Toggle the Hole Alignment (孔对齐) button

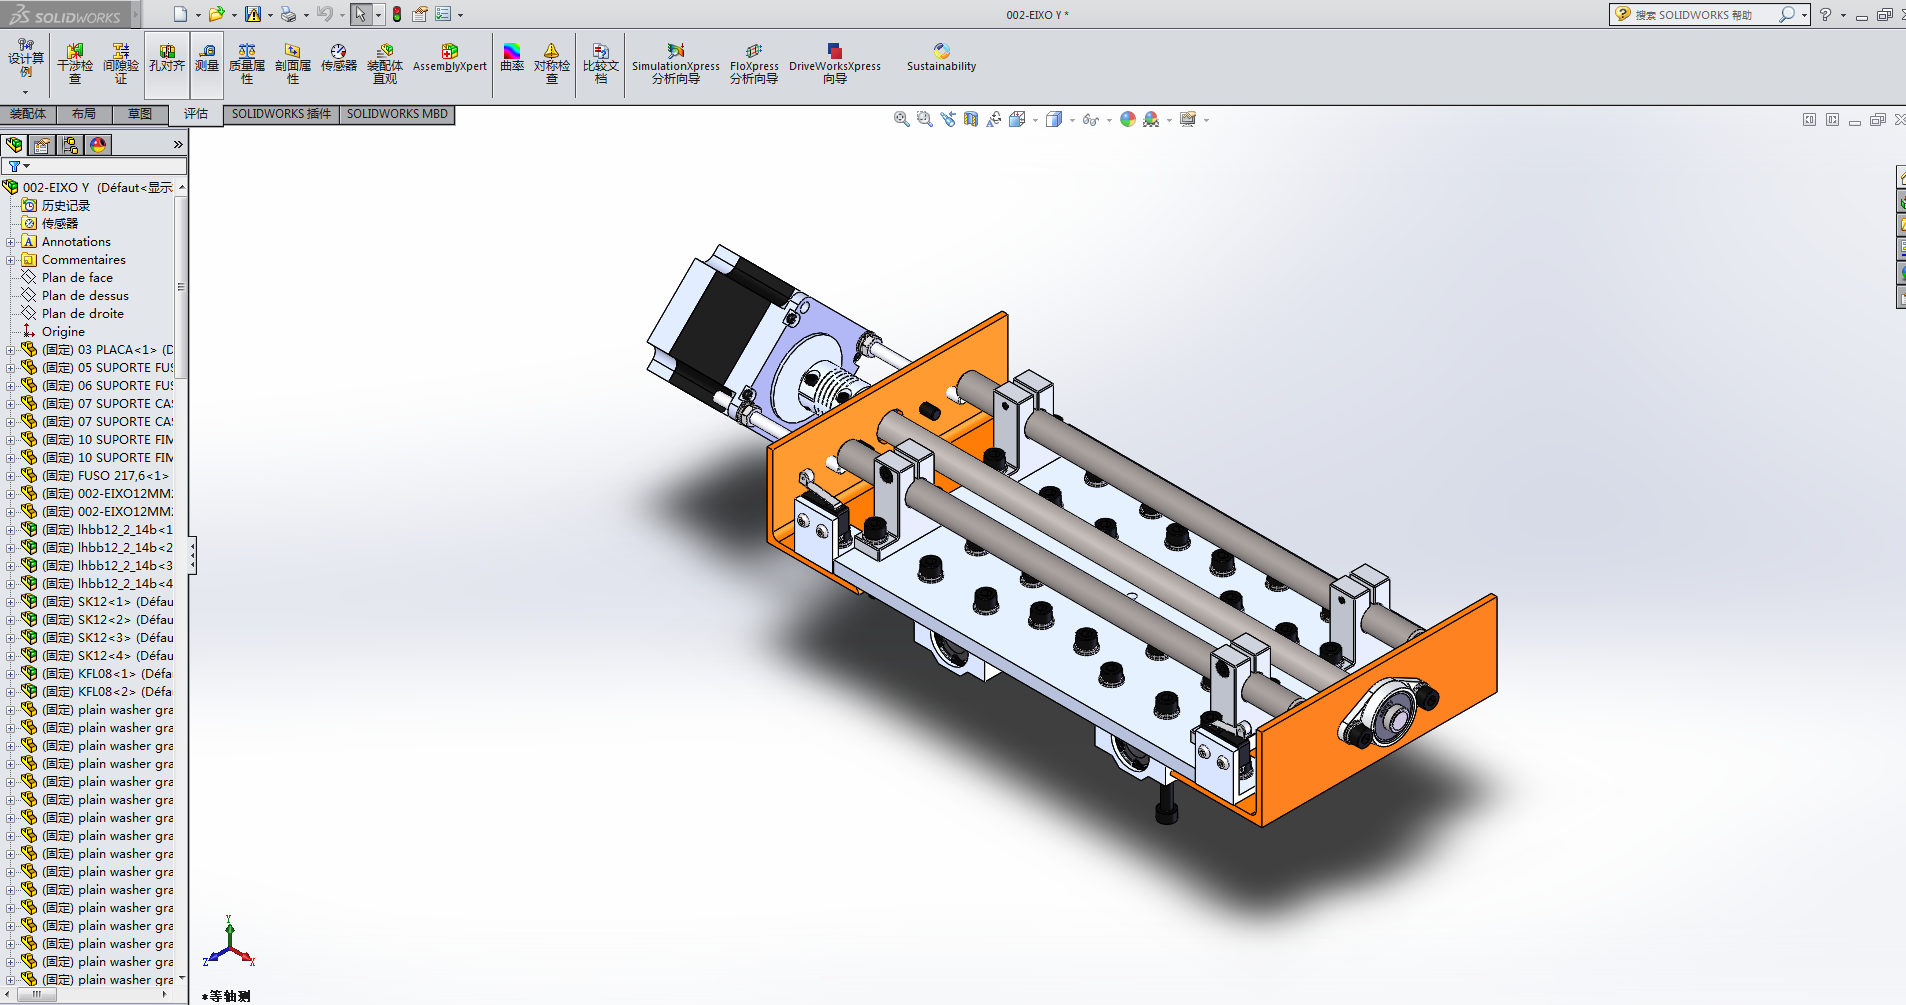pyautogui.click(x=167, y=59)
